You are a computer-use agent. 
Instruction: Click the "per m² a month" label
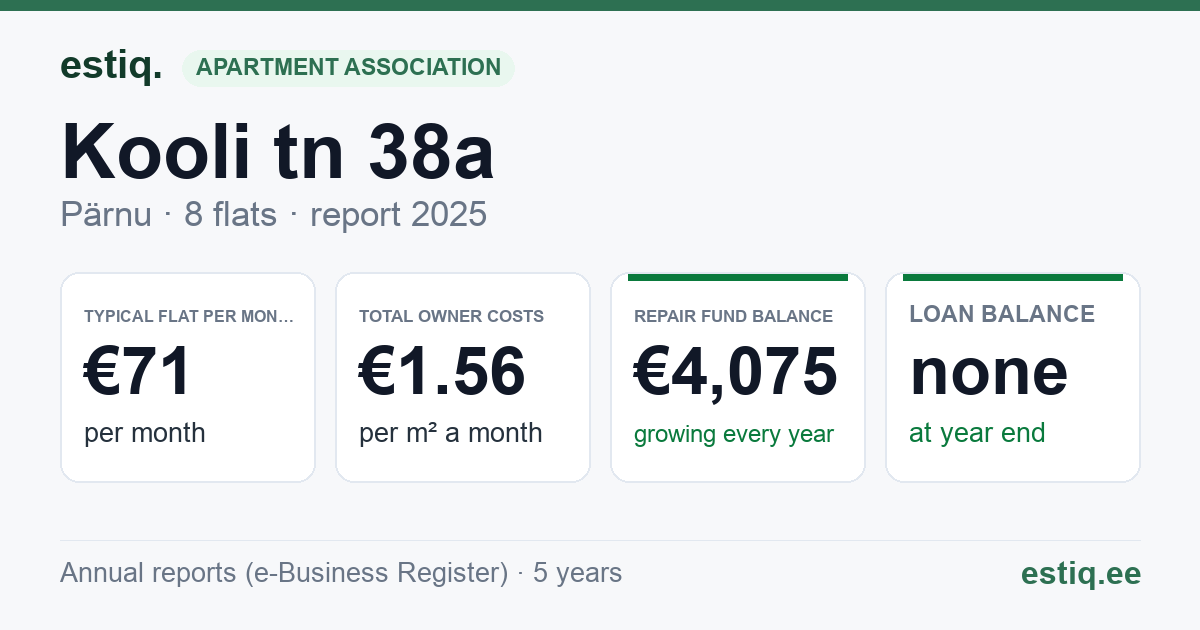tap(451, 433)
